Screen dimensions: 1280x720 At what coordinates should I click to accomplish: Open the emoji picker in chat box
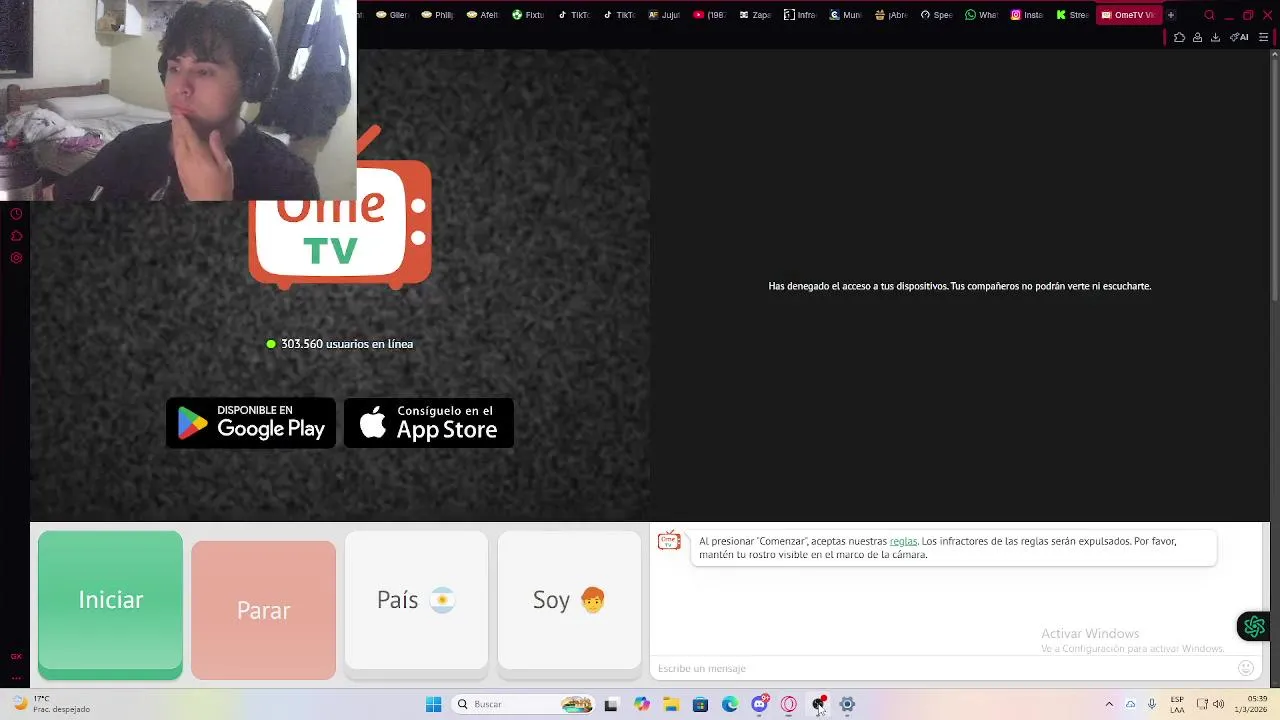click(1246, 668)
